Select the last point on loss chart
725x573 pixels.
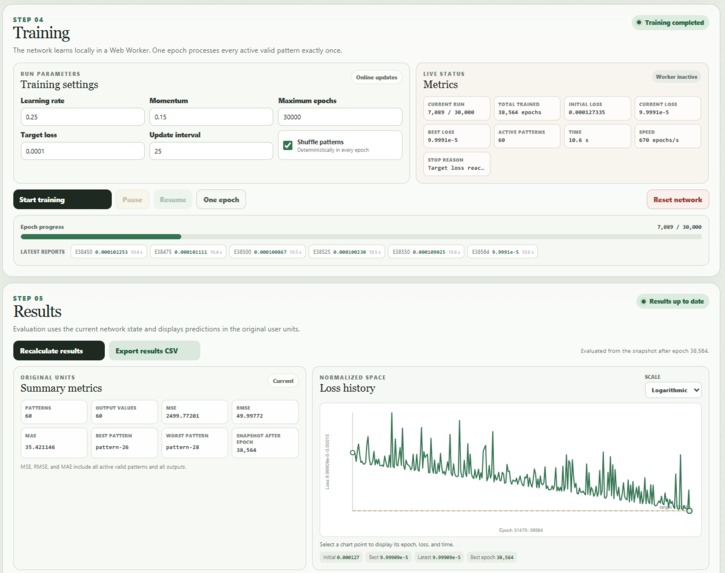(689, 511)
